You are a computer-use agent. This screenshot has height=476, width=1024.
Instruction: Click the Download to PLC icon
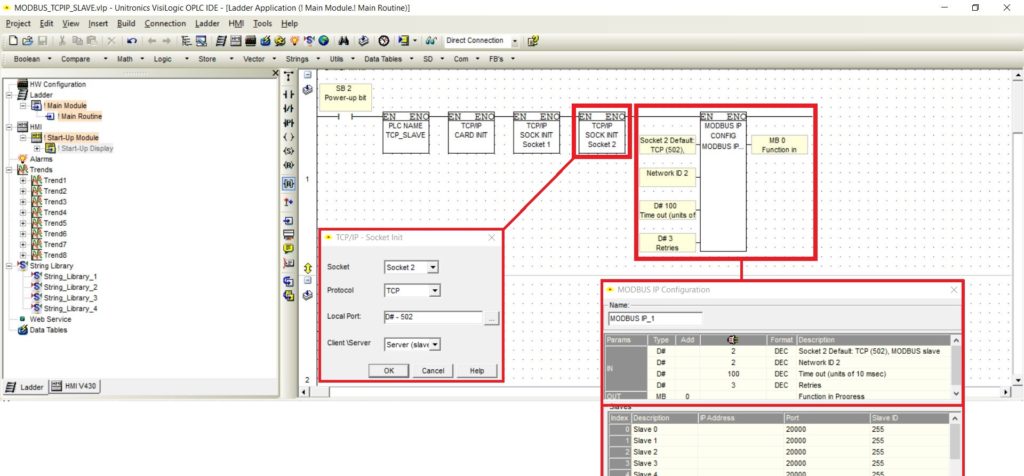coord(364,40)
